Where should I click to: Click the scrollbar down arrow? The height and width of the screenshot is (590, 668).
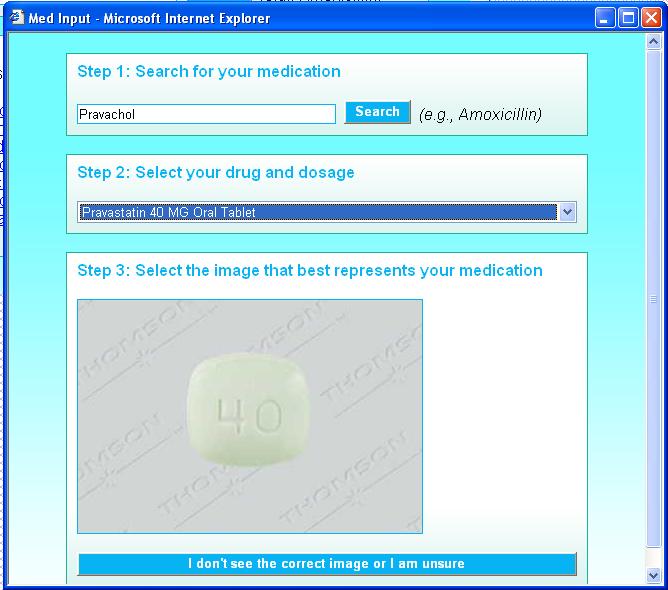click(654, 575)
